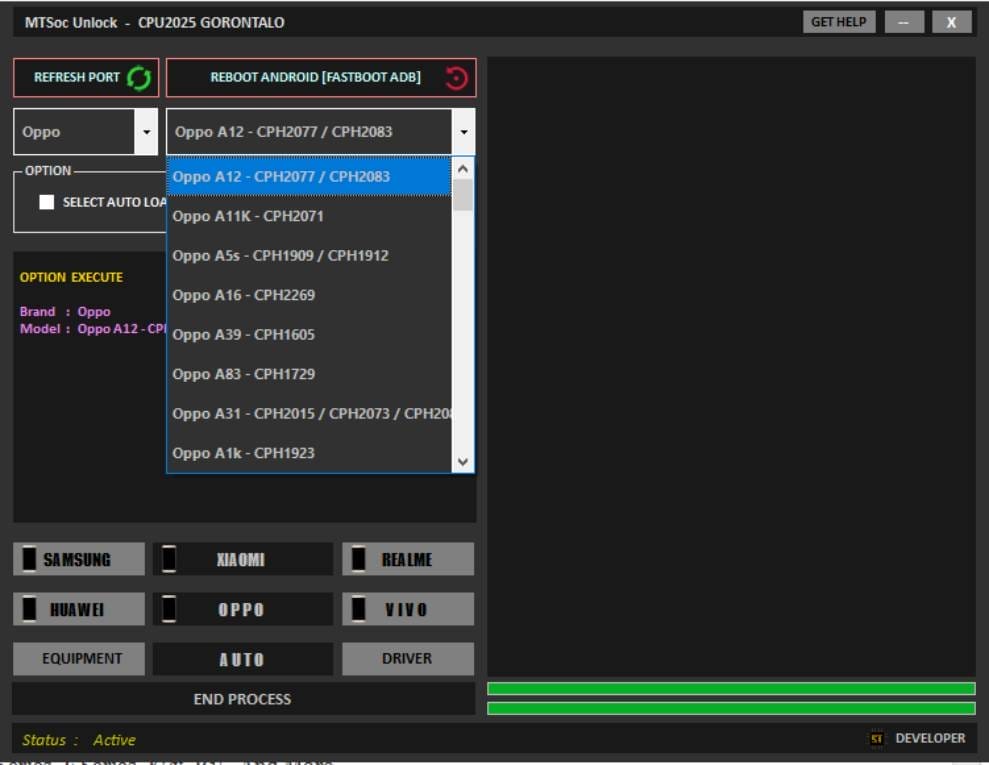Enable the SELECT AUTO LOAD checkbox
989x765 pixels.
pos(46,201)
